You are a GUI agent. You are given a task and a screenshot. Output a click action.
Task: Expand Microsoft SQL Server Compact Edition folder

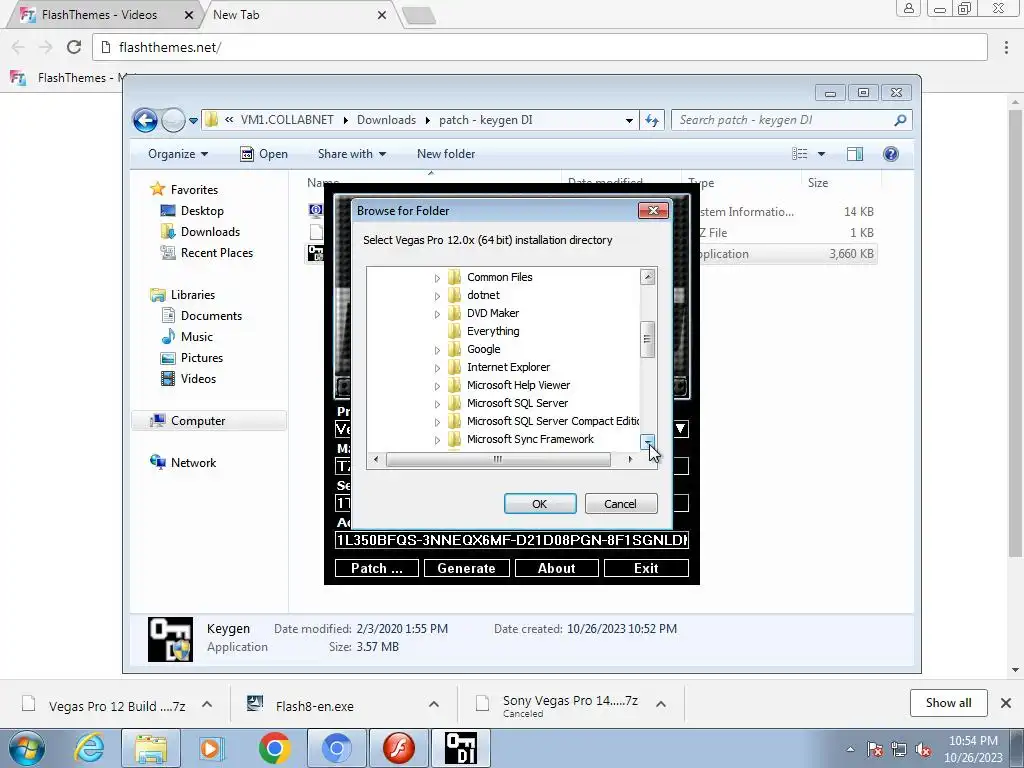[x=437, y=422]
